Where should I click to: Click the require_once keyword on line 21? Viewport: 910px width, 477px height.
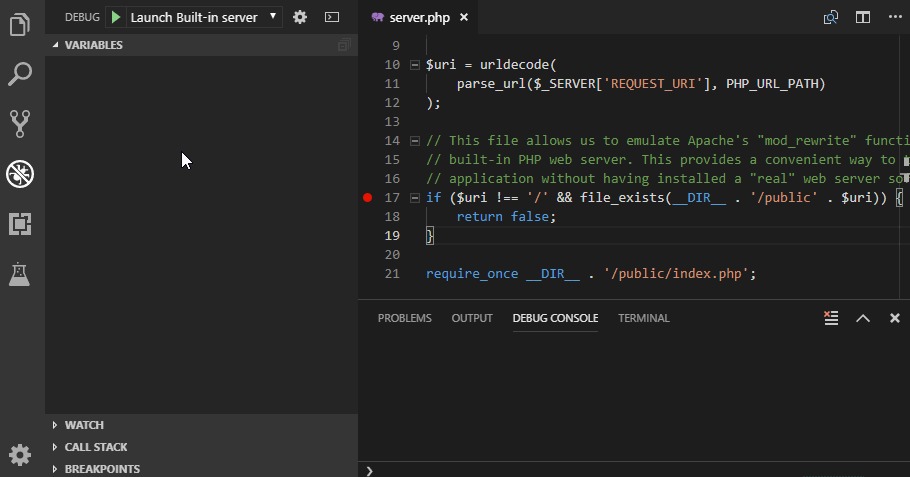tap(472, 273)
